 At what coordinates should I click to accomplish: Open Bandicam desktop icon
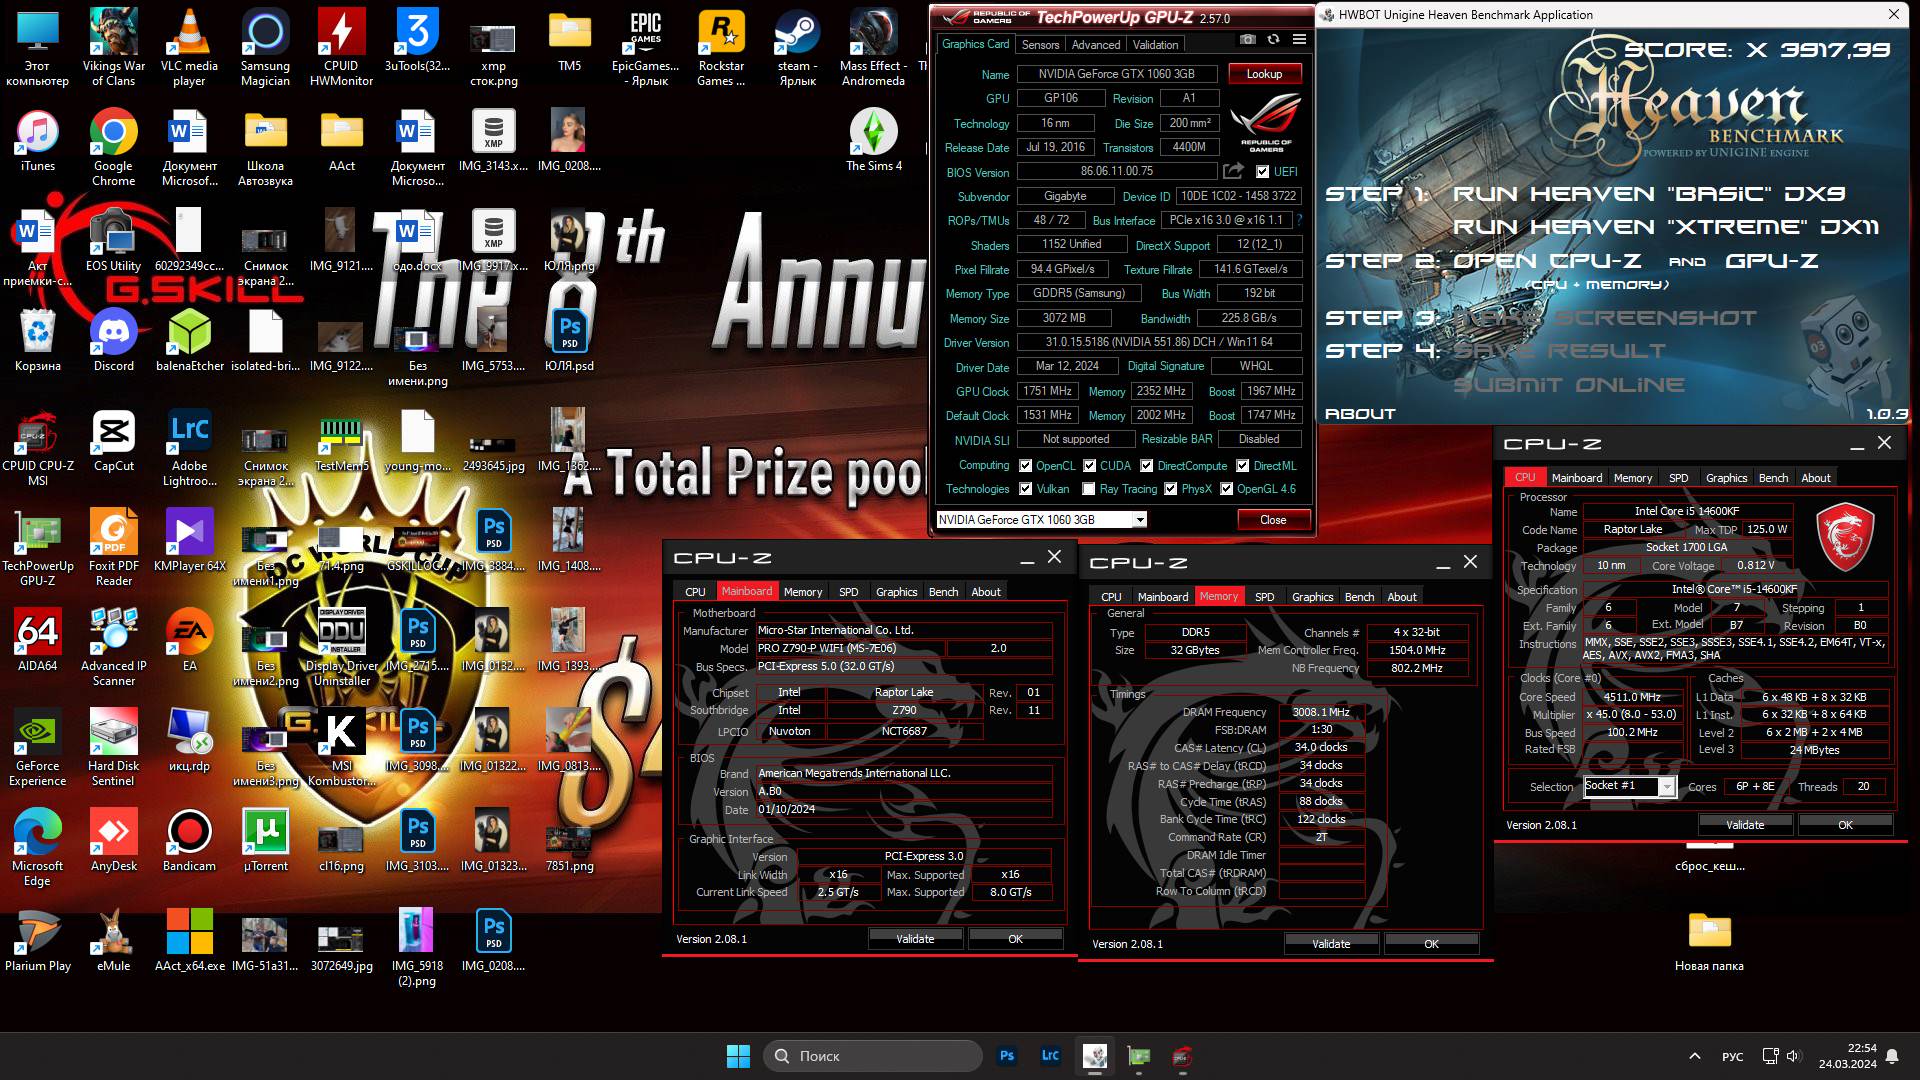click(189, 840)
